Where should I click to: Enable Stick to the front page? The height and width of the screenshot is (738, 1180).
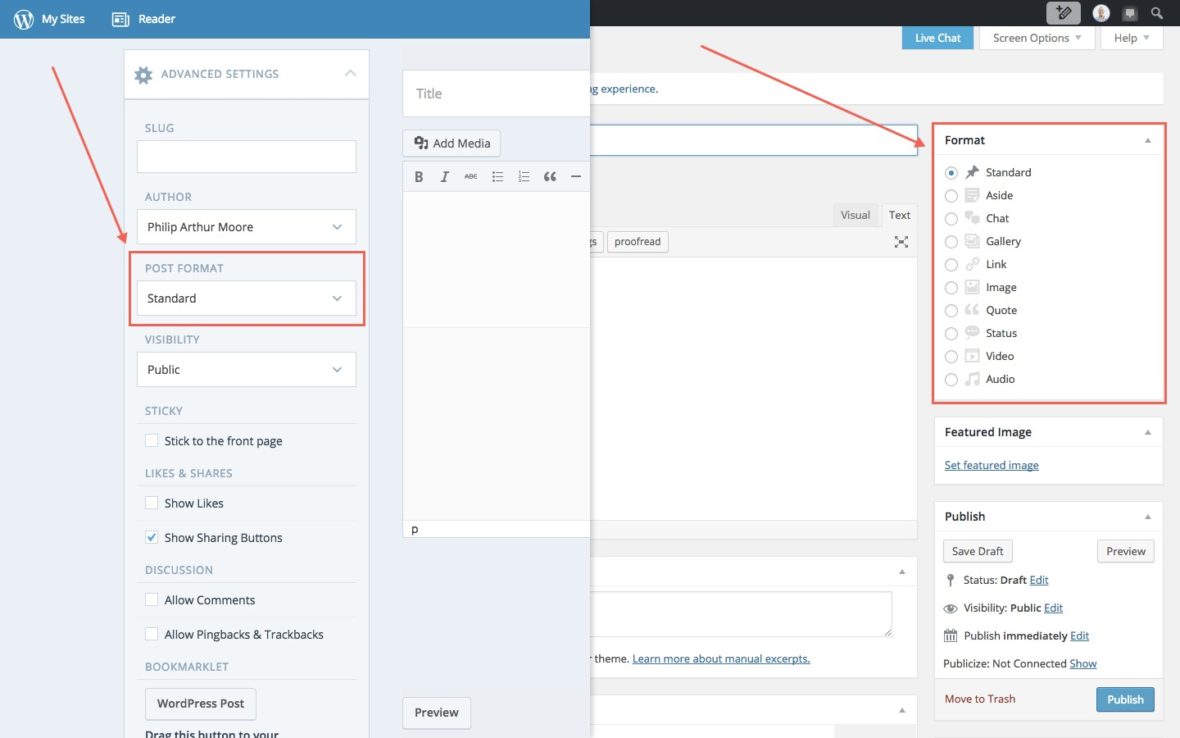(152, 441)
